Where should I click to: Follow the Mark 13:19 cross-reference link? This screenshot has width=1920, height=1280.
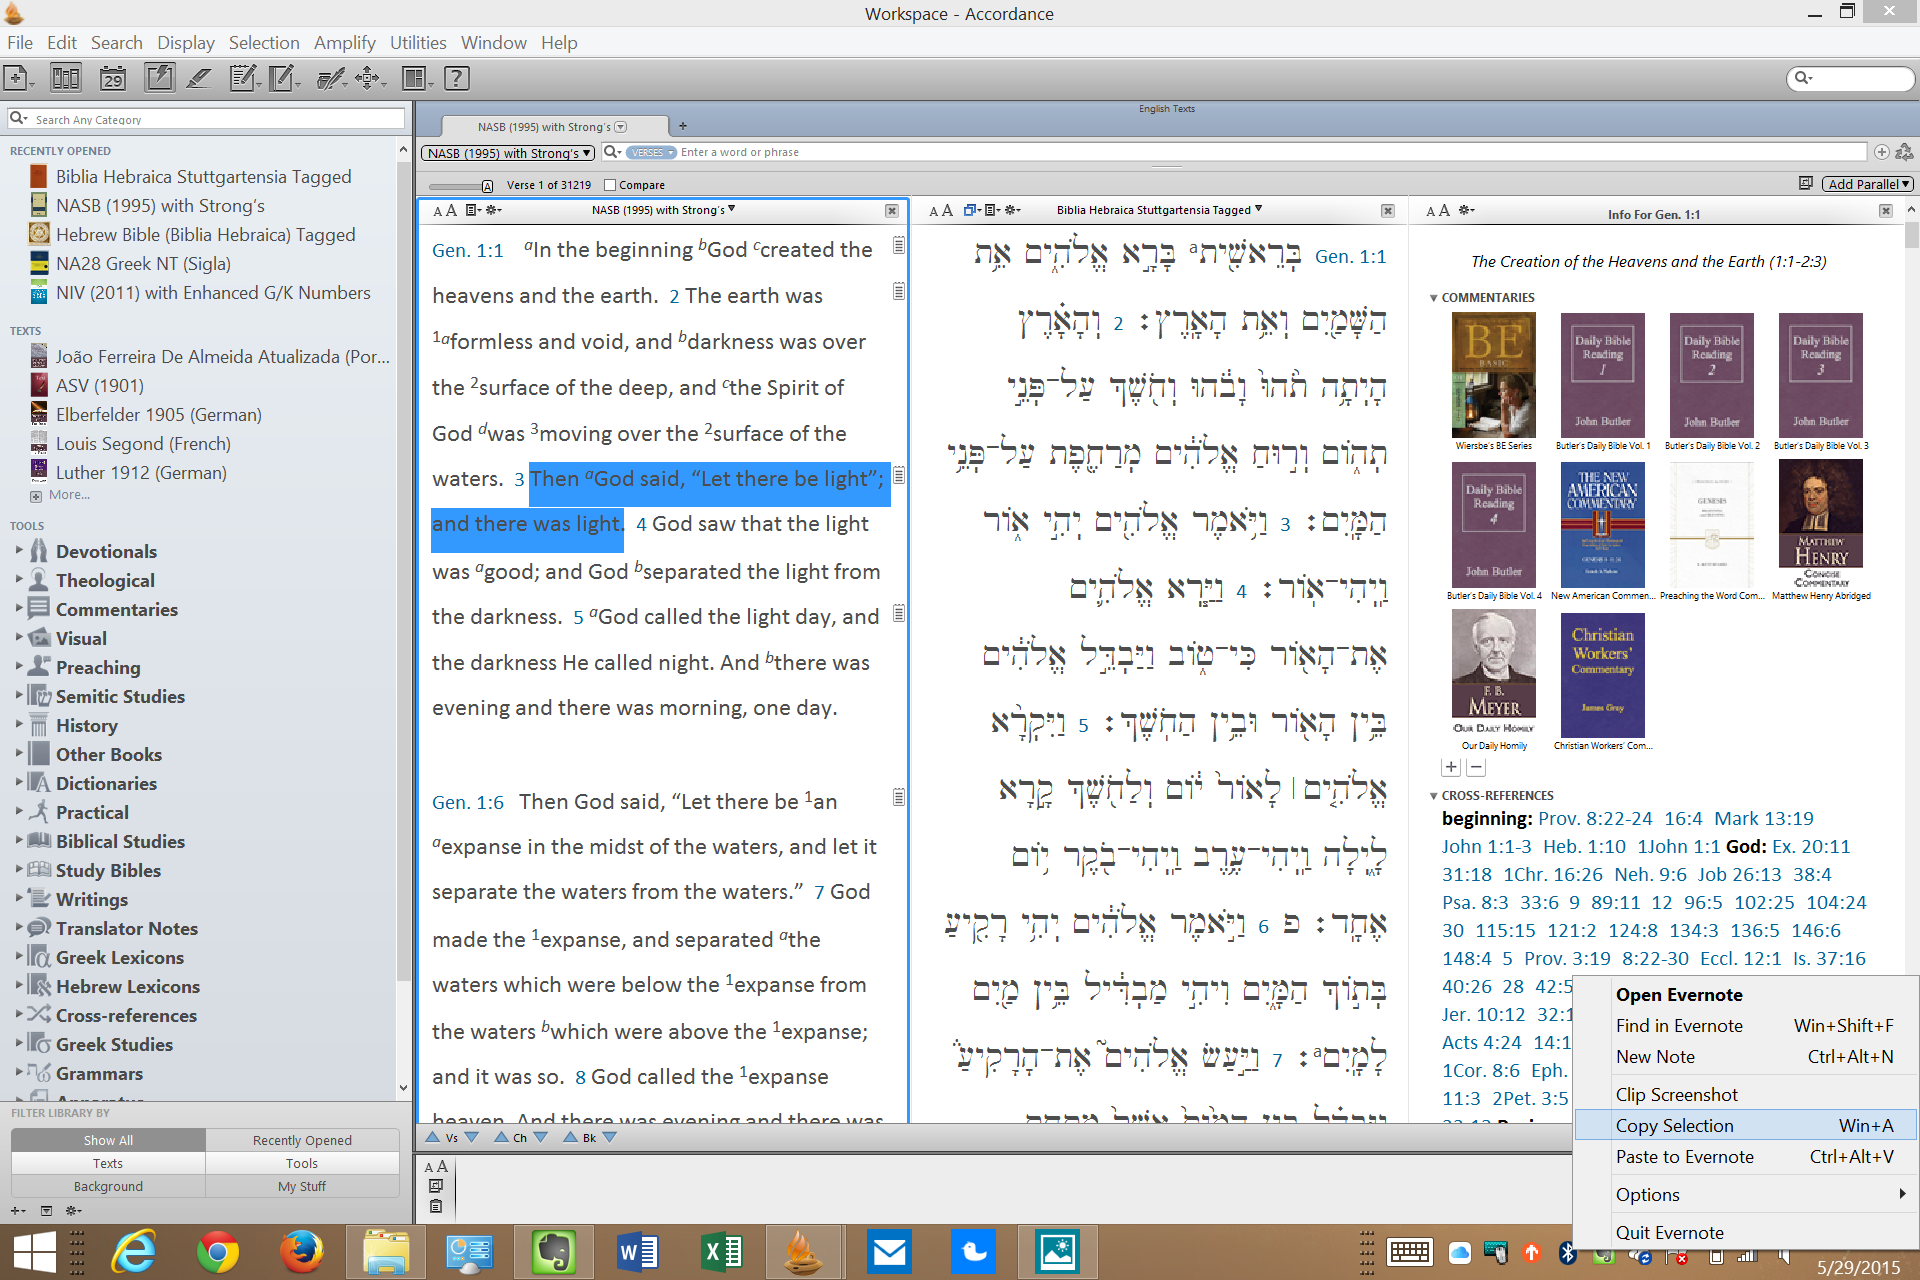(1763, 818)
